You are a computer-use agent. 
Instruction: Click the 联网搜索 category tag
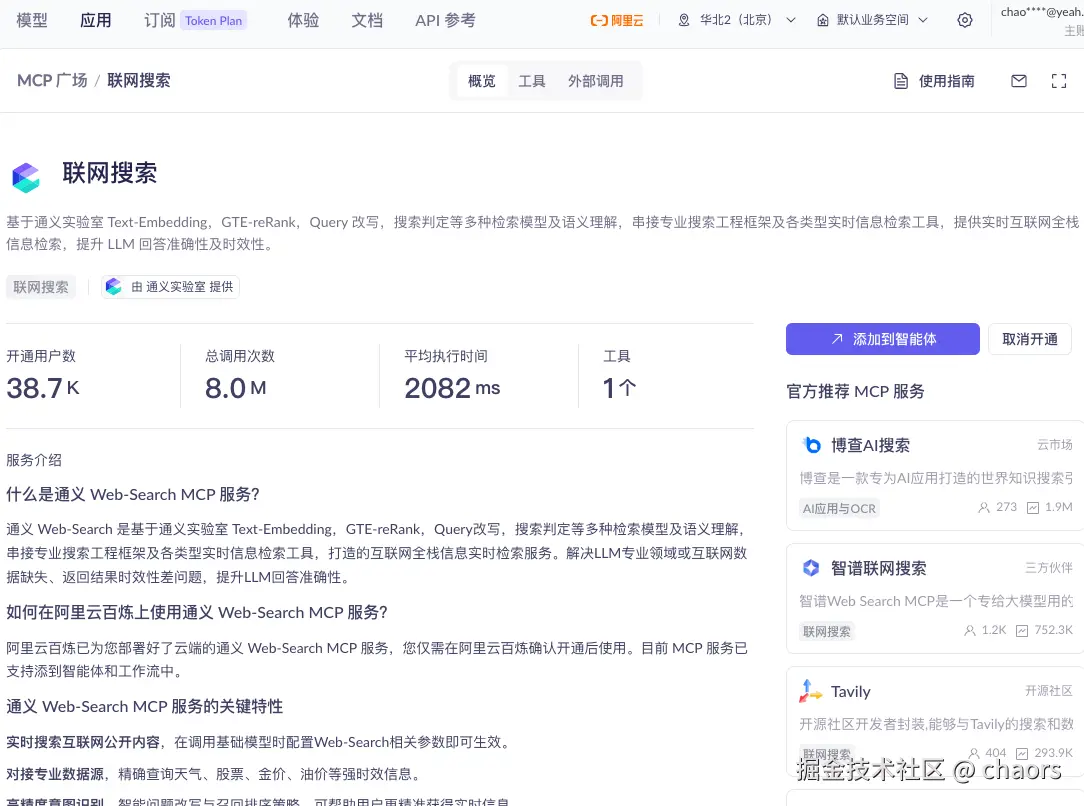click(x=41, y=286)
